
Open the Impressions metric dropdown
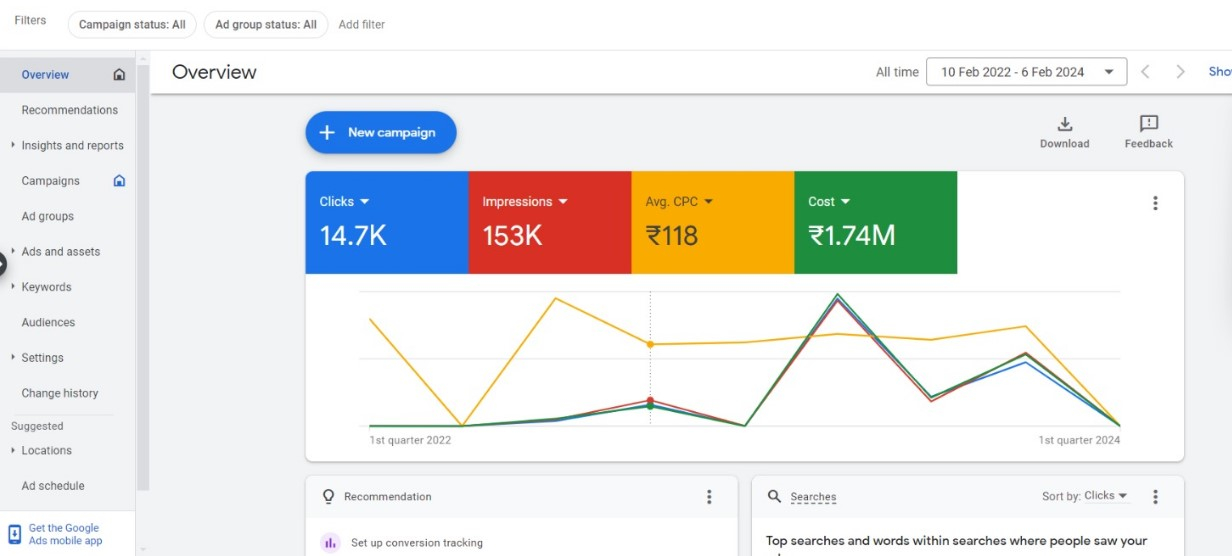point(563,202)
